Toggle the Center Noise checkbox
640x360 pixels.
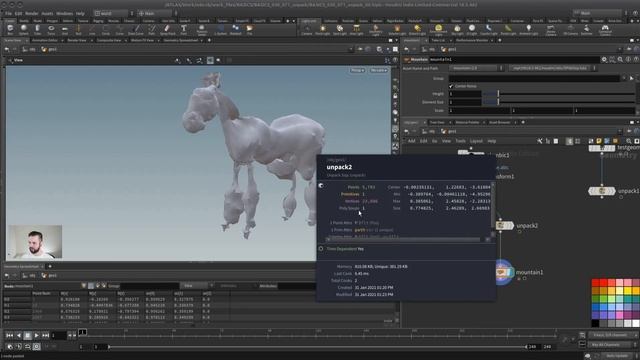[451, 86]
